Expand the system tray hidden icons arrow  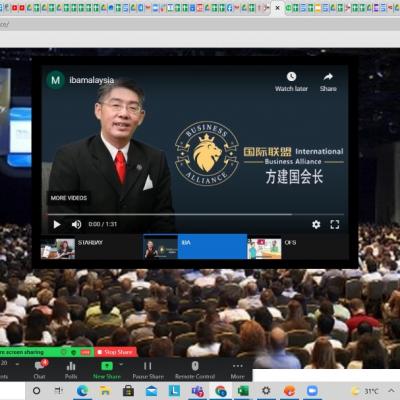tap(391, 390)
